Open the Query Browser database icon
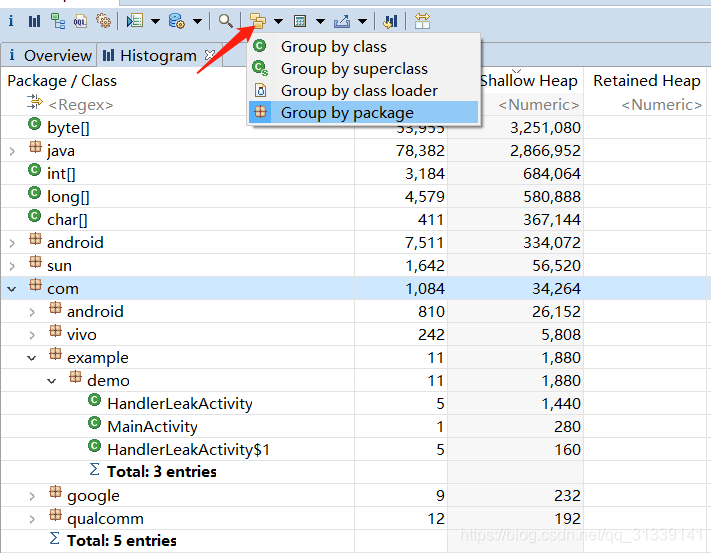The height and width of the screenshot is (553, 711). pyautogui.click(x=176, y=21)
